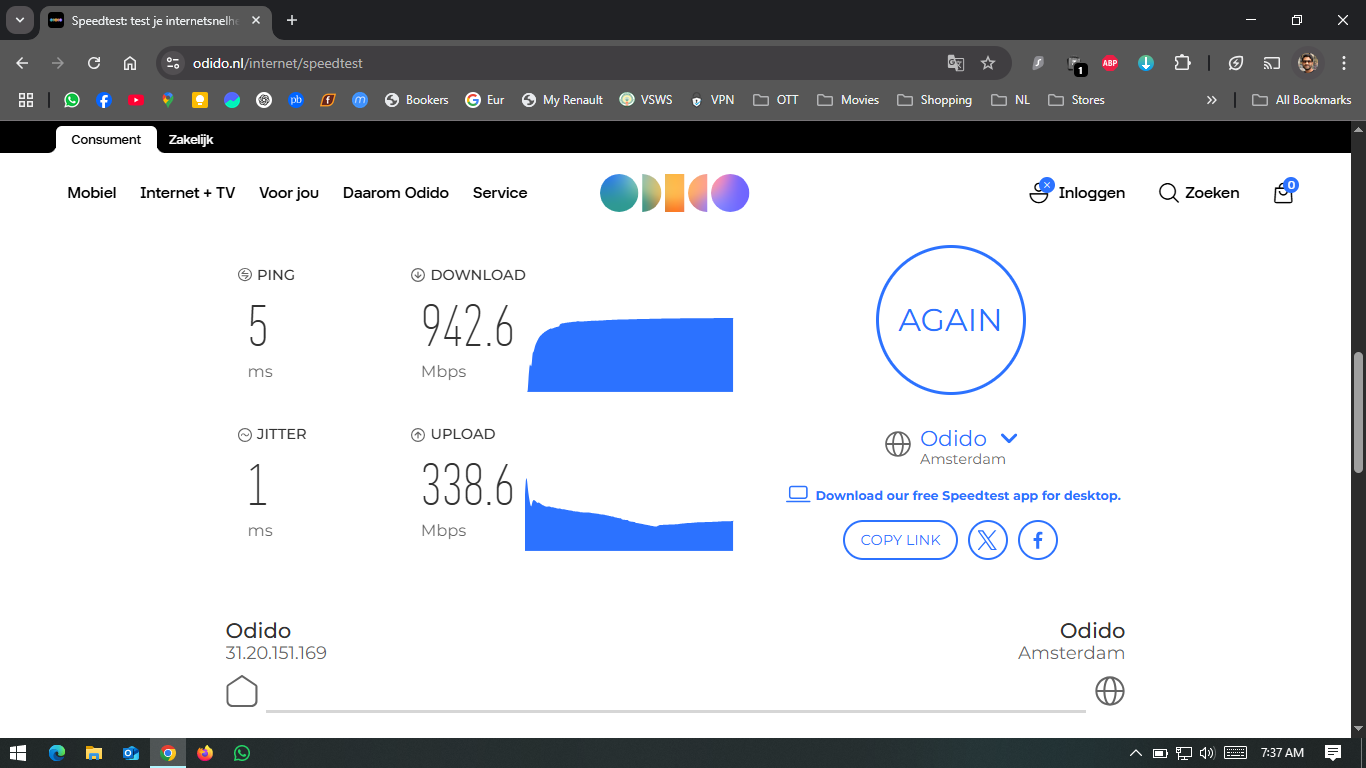Viewport: 1366px width, 768px height.
Task: Open the Service menu
Action: click(500, 193)
